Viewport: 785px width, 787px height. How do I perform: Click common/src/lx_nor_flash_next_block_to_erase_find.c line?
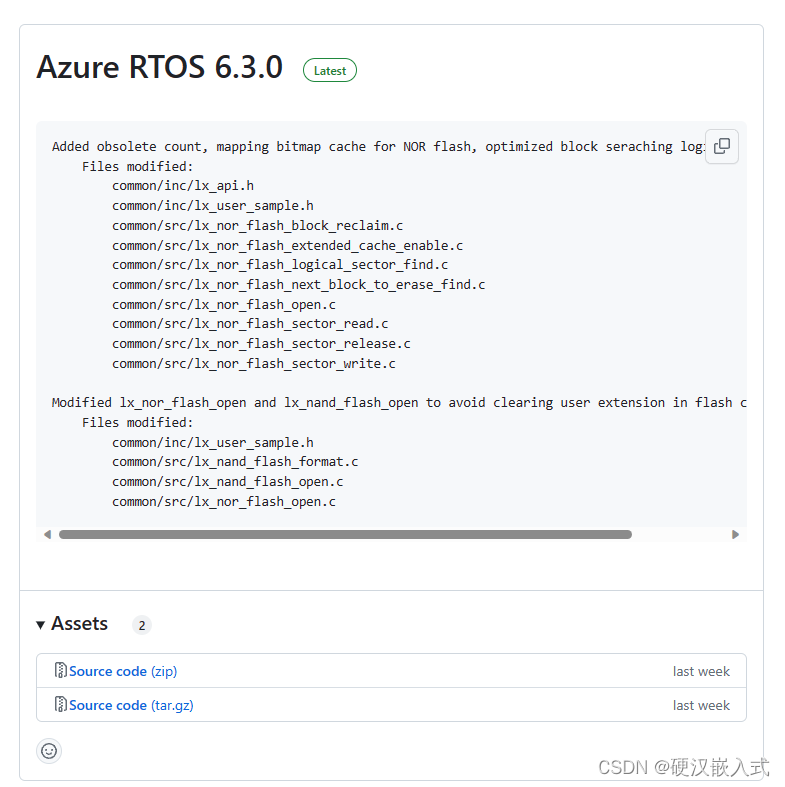299,285
